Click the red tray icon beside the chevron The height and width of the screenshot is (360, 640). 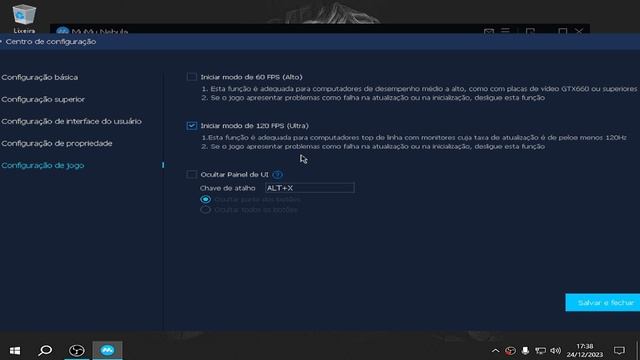tap(510, 351)
